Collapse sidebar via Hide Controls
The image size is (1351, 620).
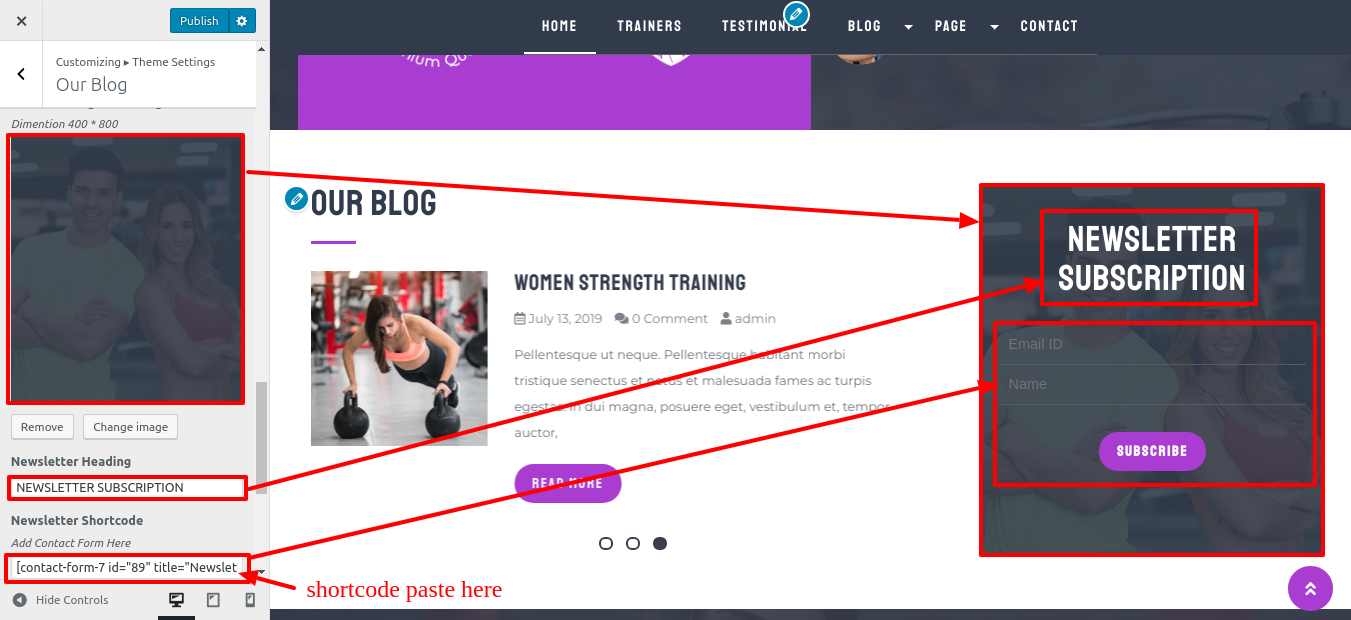(x=61, y=600)
